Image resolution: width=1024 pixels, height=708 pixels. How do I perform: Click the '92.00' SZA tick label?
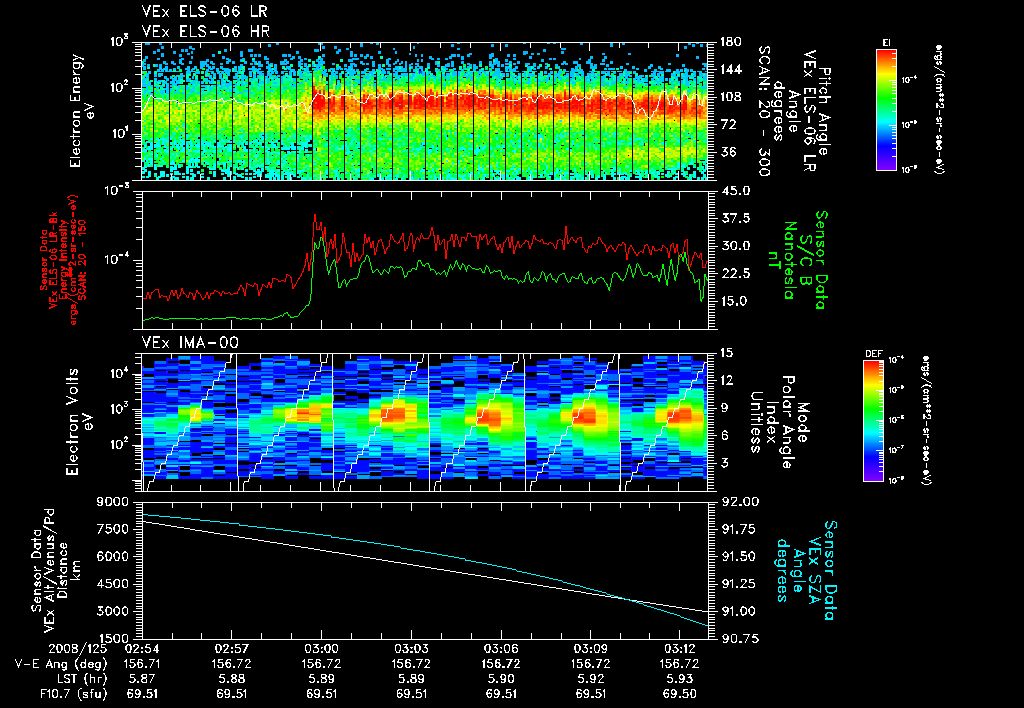click(739, 502)
